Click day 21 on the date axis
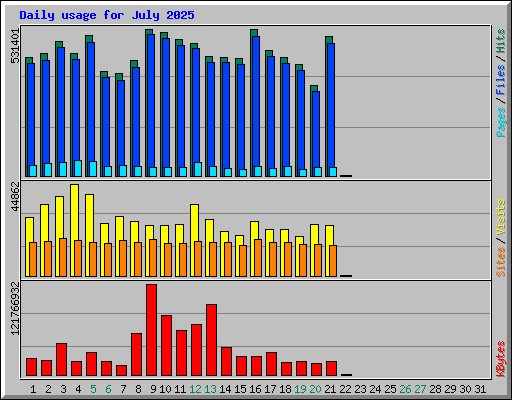 coord(330,389)
